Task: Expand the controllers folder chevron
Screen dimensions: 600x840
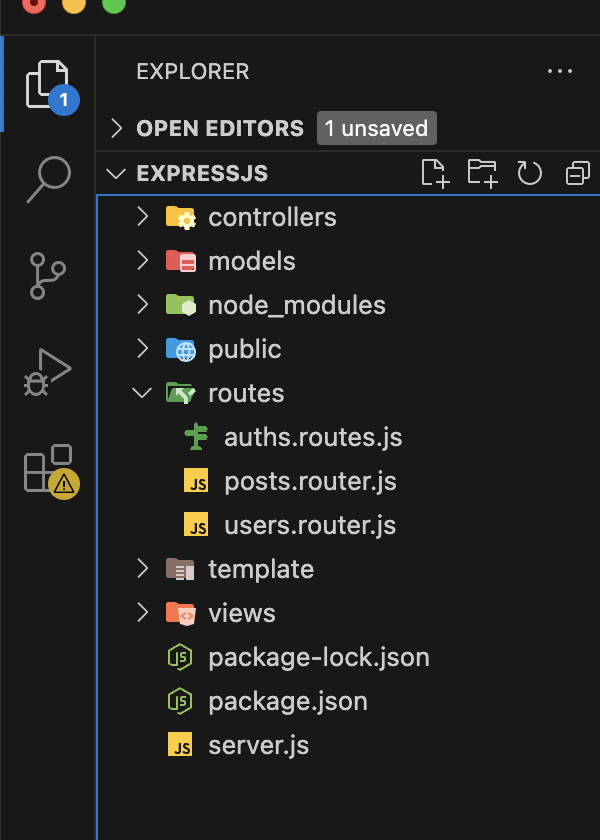Action: pyautogui.click(x=142, y=217)
